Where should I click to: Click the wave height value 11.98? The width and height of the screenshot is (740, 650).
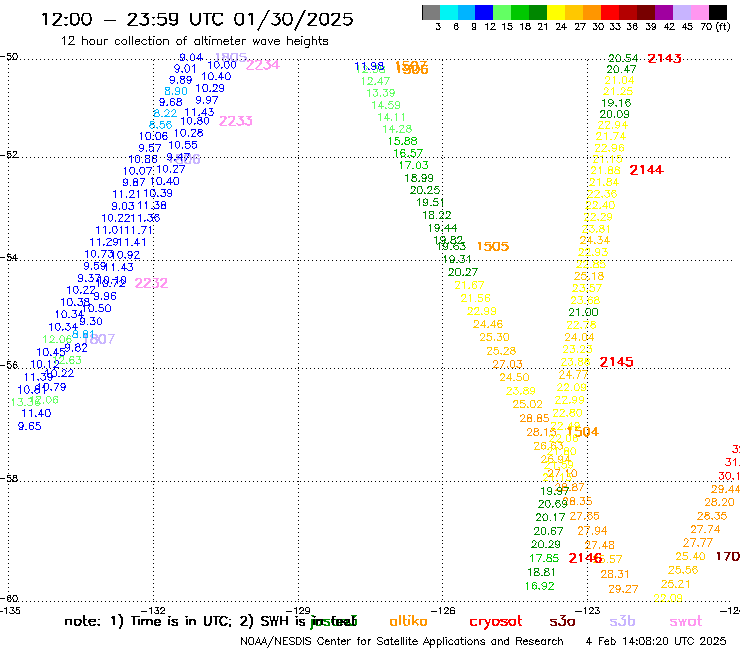click(x=369, y=67)
